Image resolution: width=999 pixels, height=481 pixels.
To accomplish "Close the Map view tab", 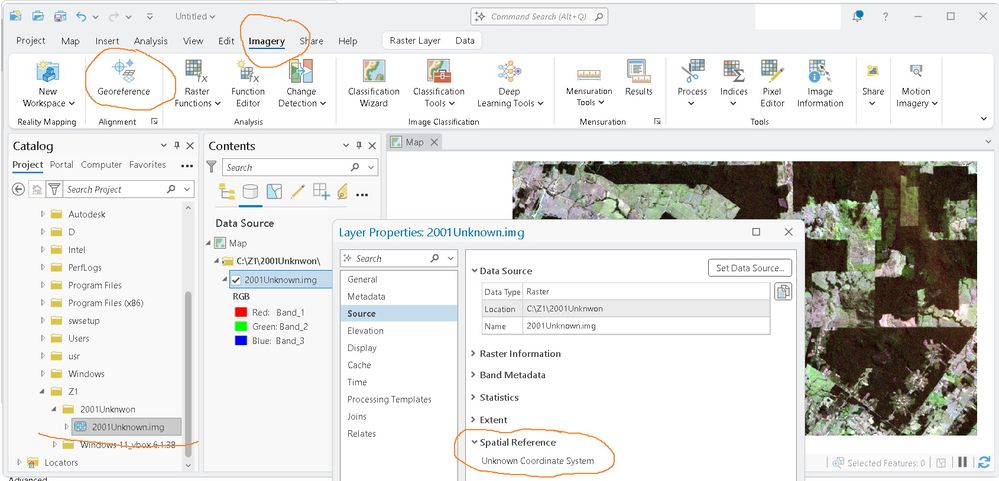I will point(435,142).
